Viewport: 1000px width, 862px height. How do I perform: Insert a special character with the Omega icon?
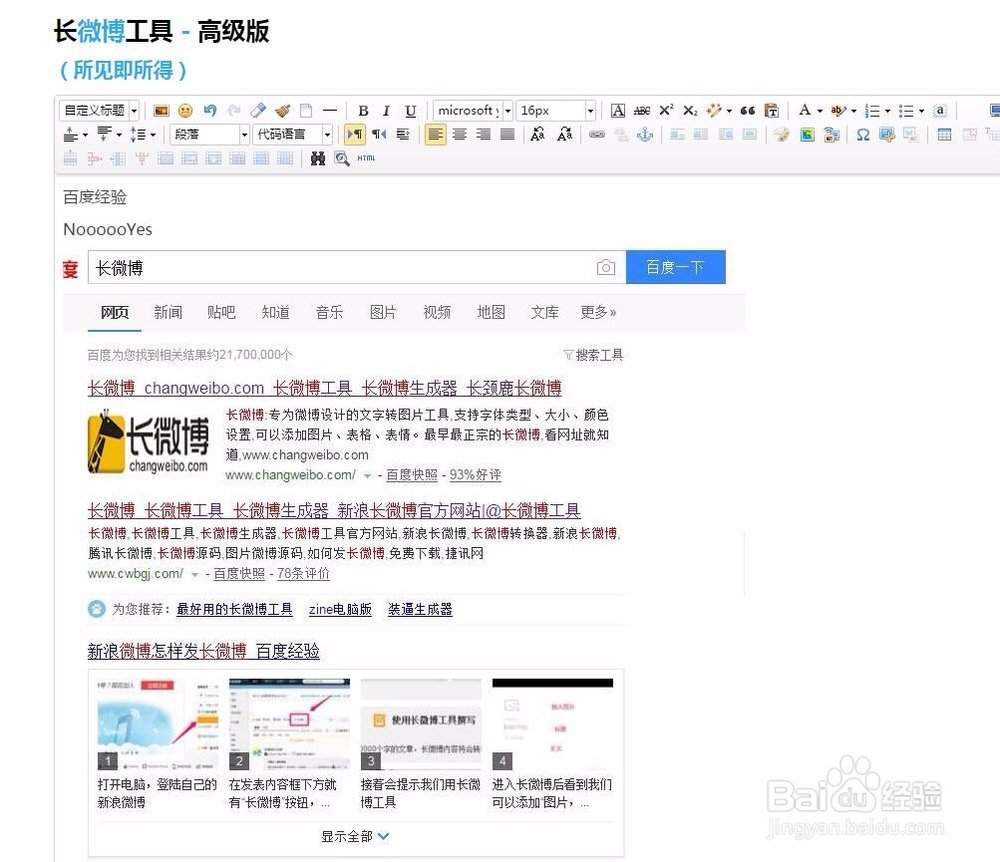click(863, 134)
